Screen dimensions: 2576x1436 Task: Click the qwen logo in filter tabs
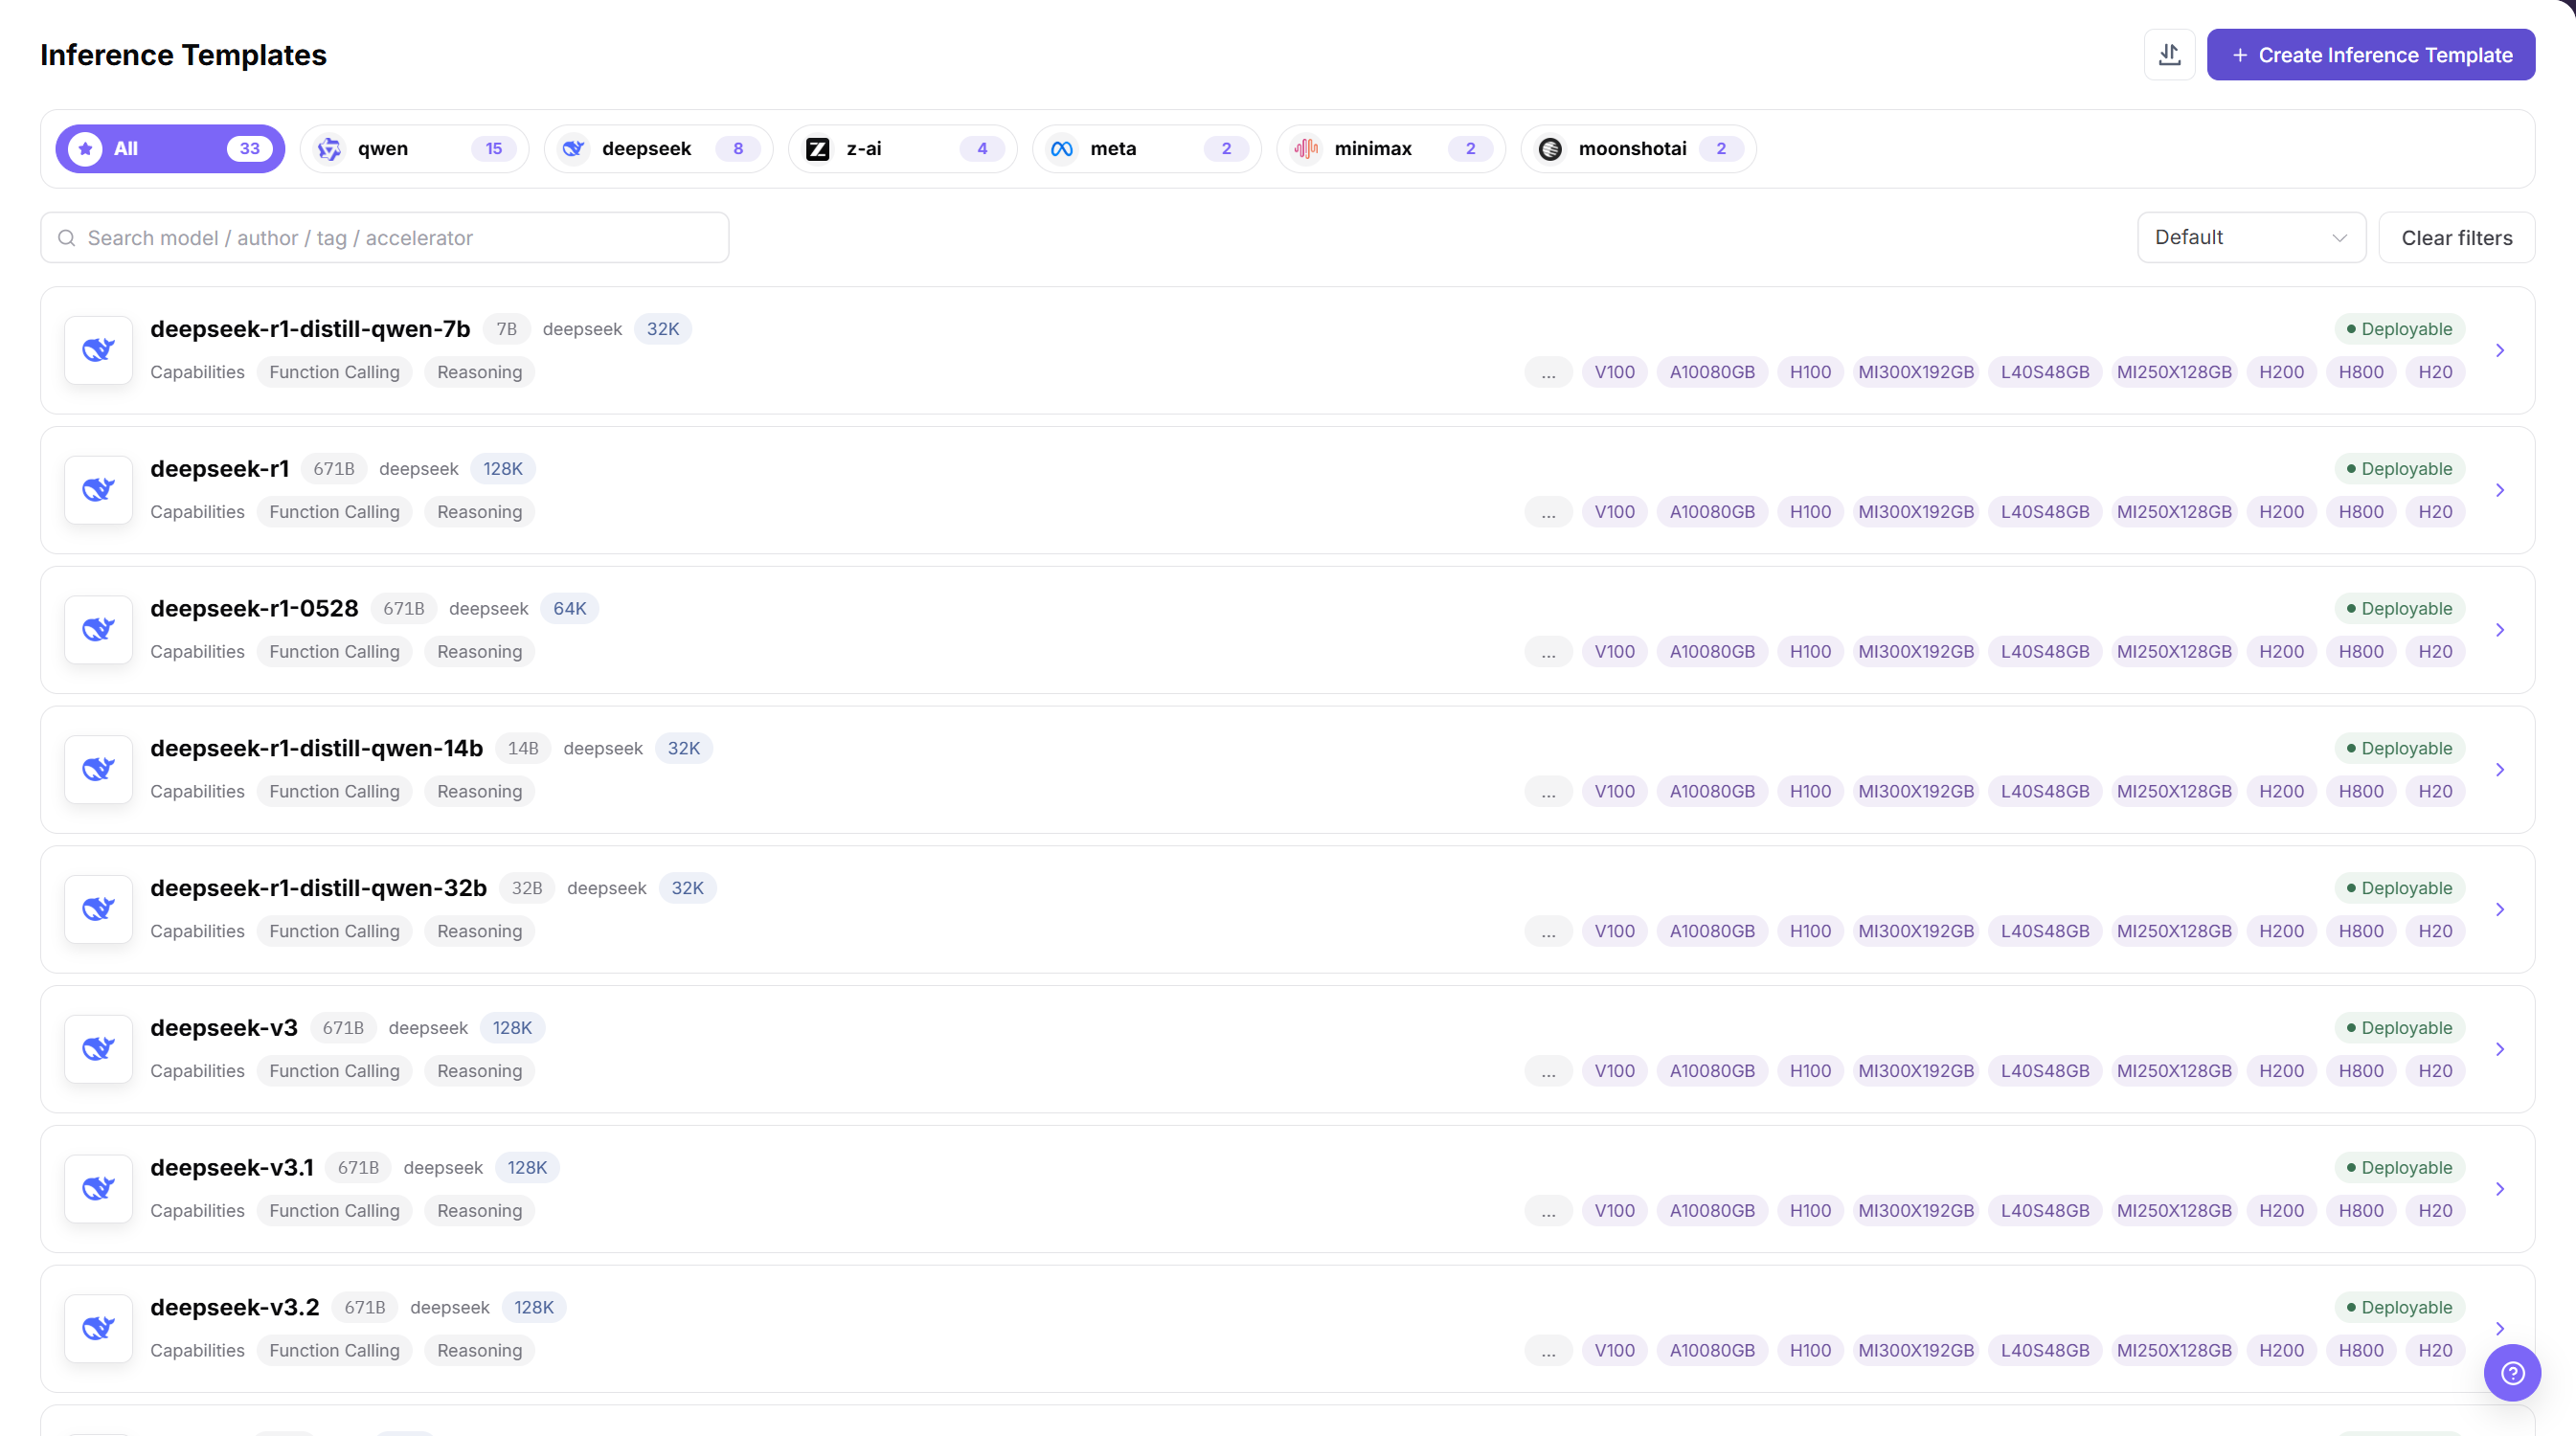pyautogui.click(x=329, y=149)
